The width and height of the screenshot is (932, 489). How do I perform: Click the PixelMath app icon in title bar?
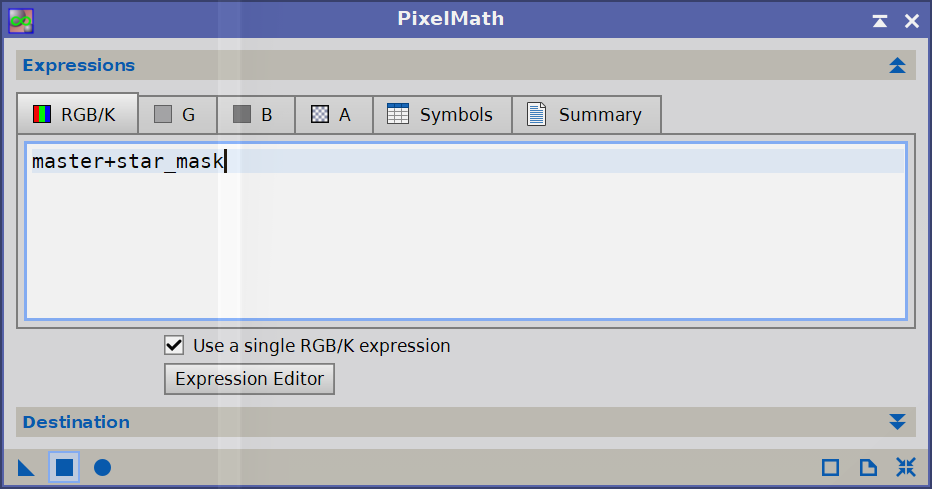tap(21, 19)
